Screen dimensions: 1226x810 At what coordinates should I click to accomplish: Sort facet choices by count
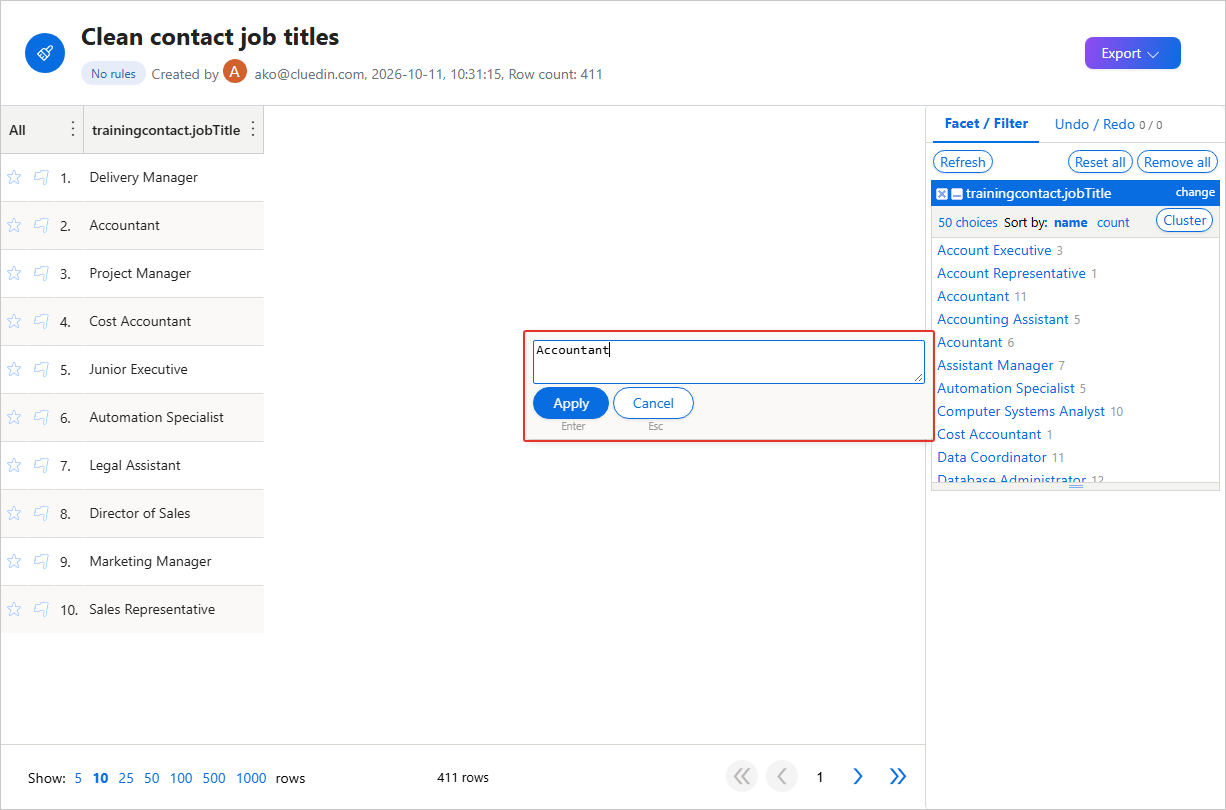point(1113,223)
